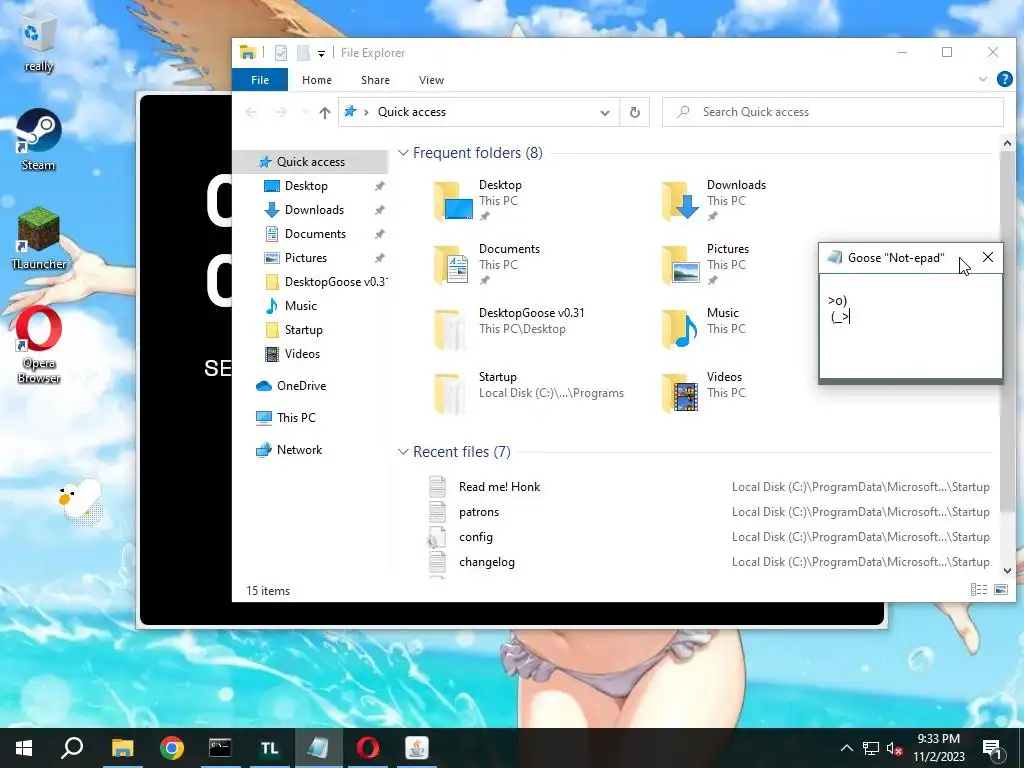Select Startup in the navigation pane

click(x=304, y=330)
